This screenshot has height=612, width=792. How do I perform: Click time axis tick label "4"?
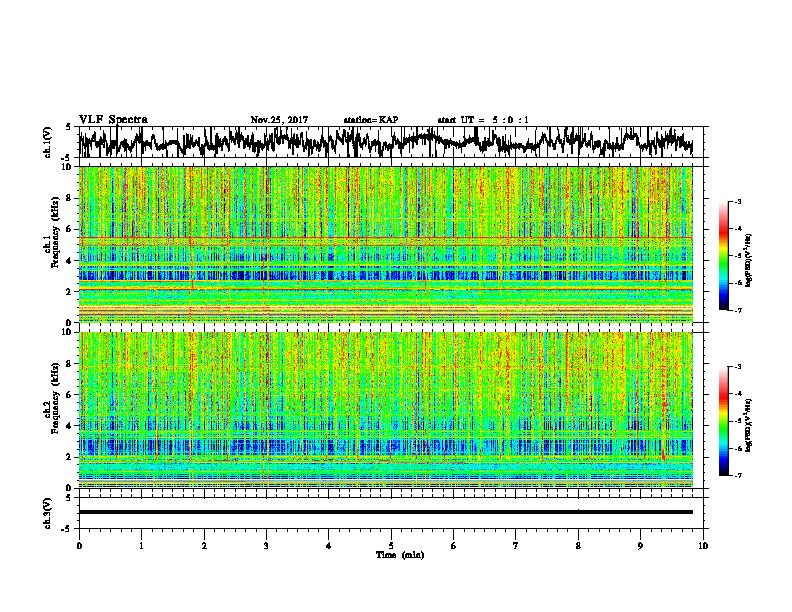click(328, 545)
